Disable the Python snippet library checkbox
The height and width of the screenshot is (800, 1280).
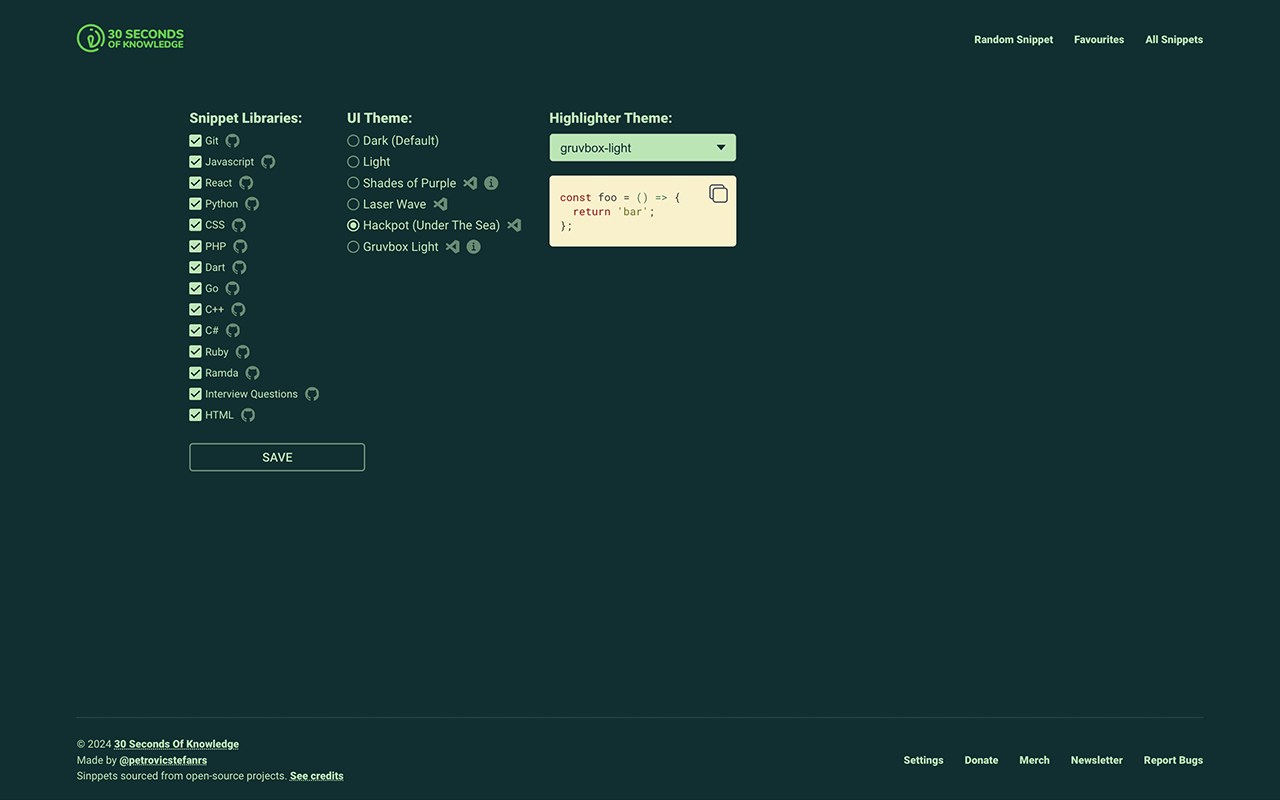click(195, 204)
